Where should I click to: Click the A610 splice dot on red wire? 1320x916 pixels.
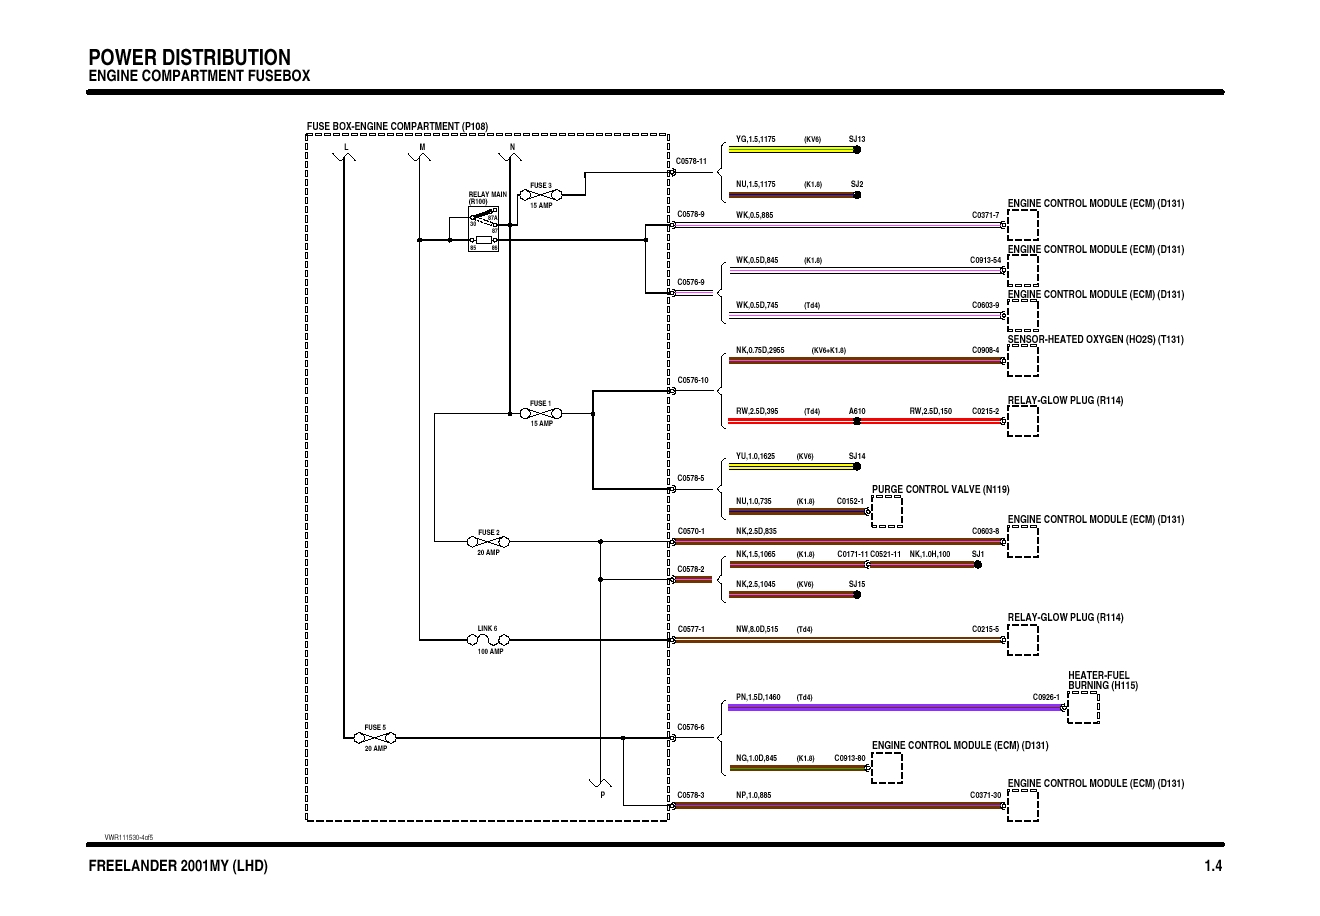click(857, 421)
